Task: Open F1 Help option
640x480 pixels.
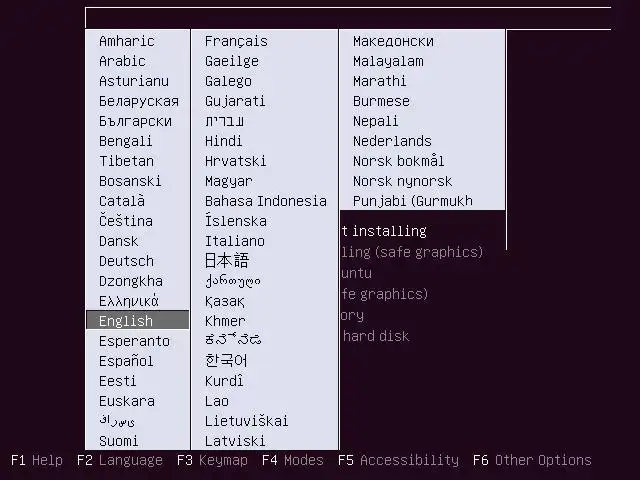Action: click(37, 460)
